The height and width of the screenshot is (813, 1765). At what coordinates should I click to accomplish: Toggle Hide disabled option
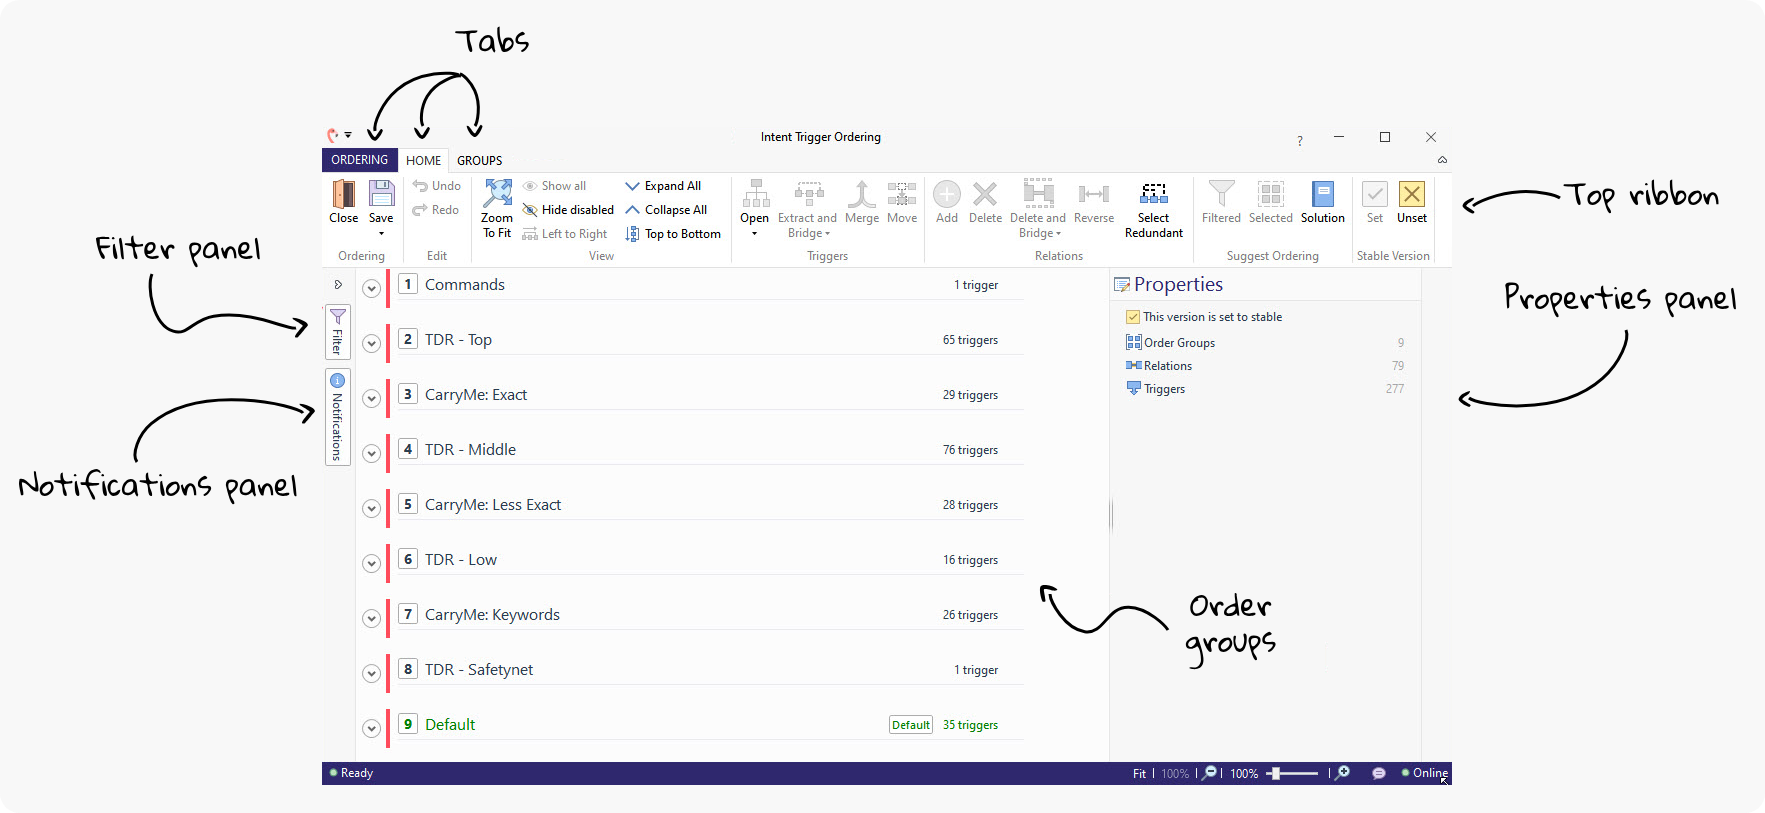point(568,210)
